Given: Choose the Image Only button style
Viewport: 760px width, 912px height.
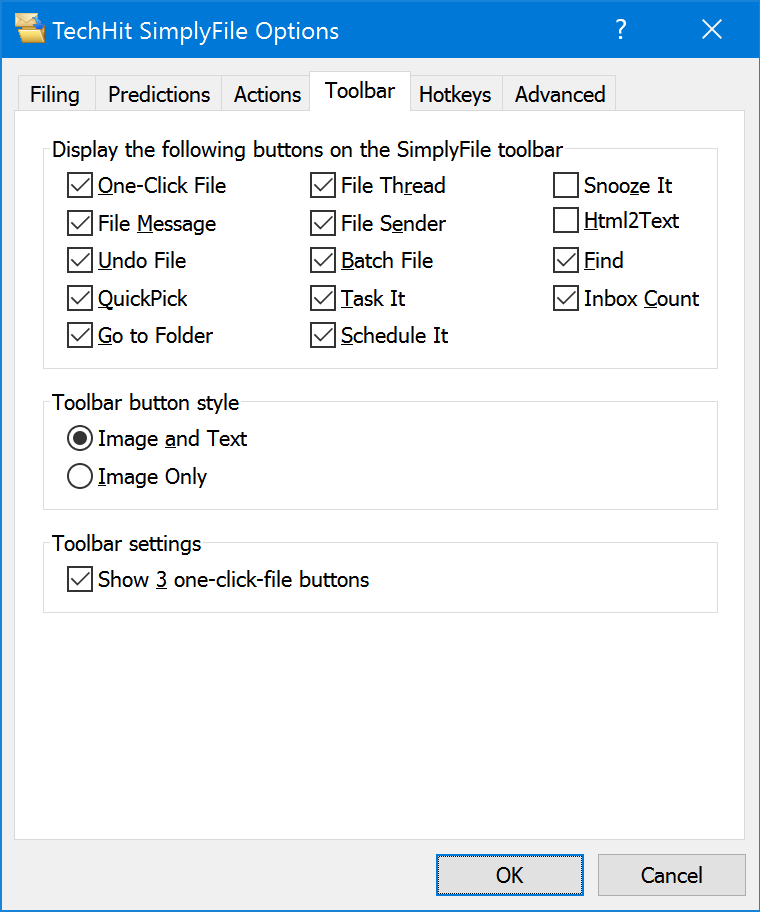Looking at the screenshot, I should point(80,476).
